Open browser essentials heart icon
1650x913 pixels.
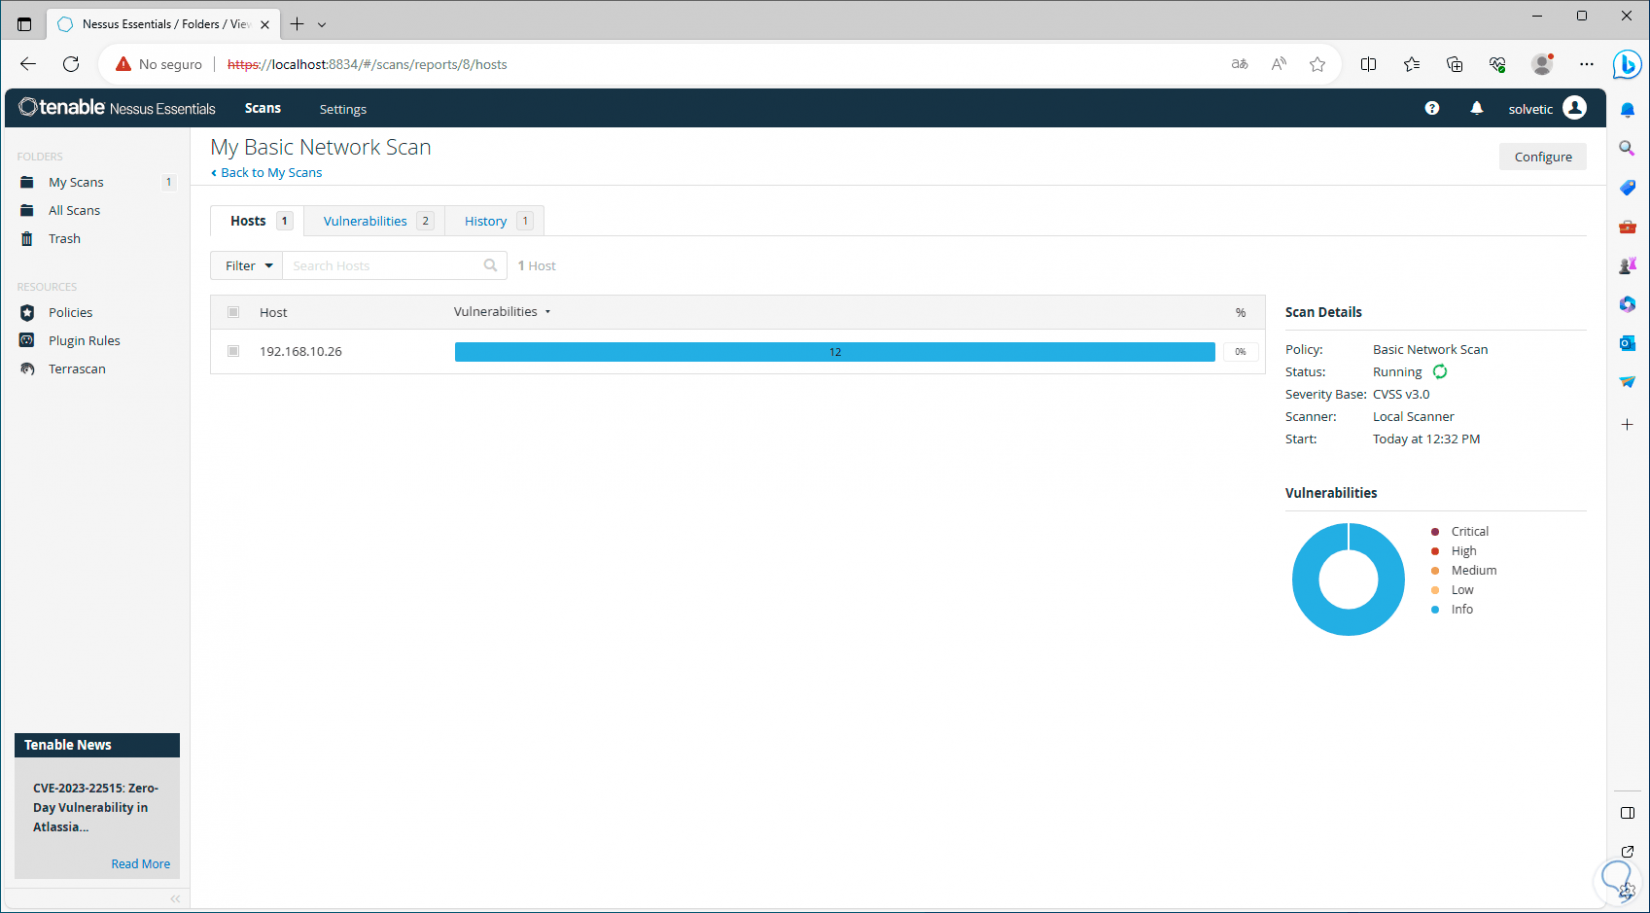pos(1498,64)
